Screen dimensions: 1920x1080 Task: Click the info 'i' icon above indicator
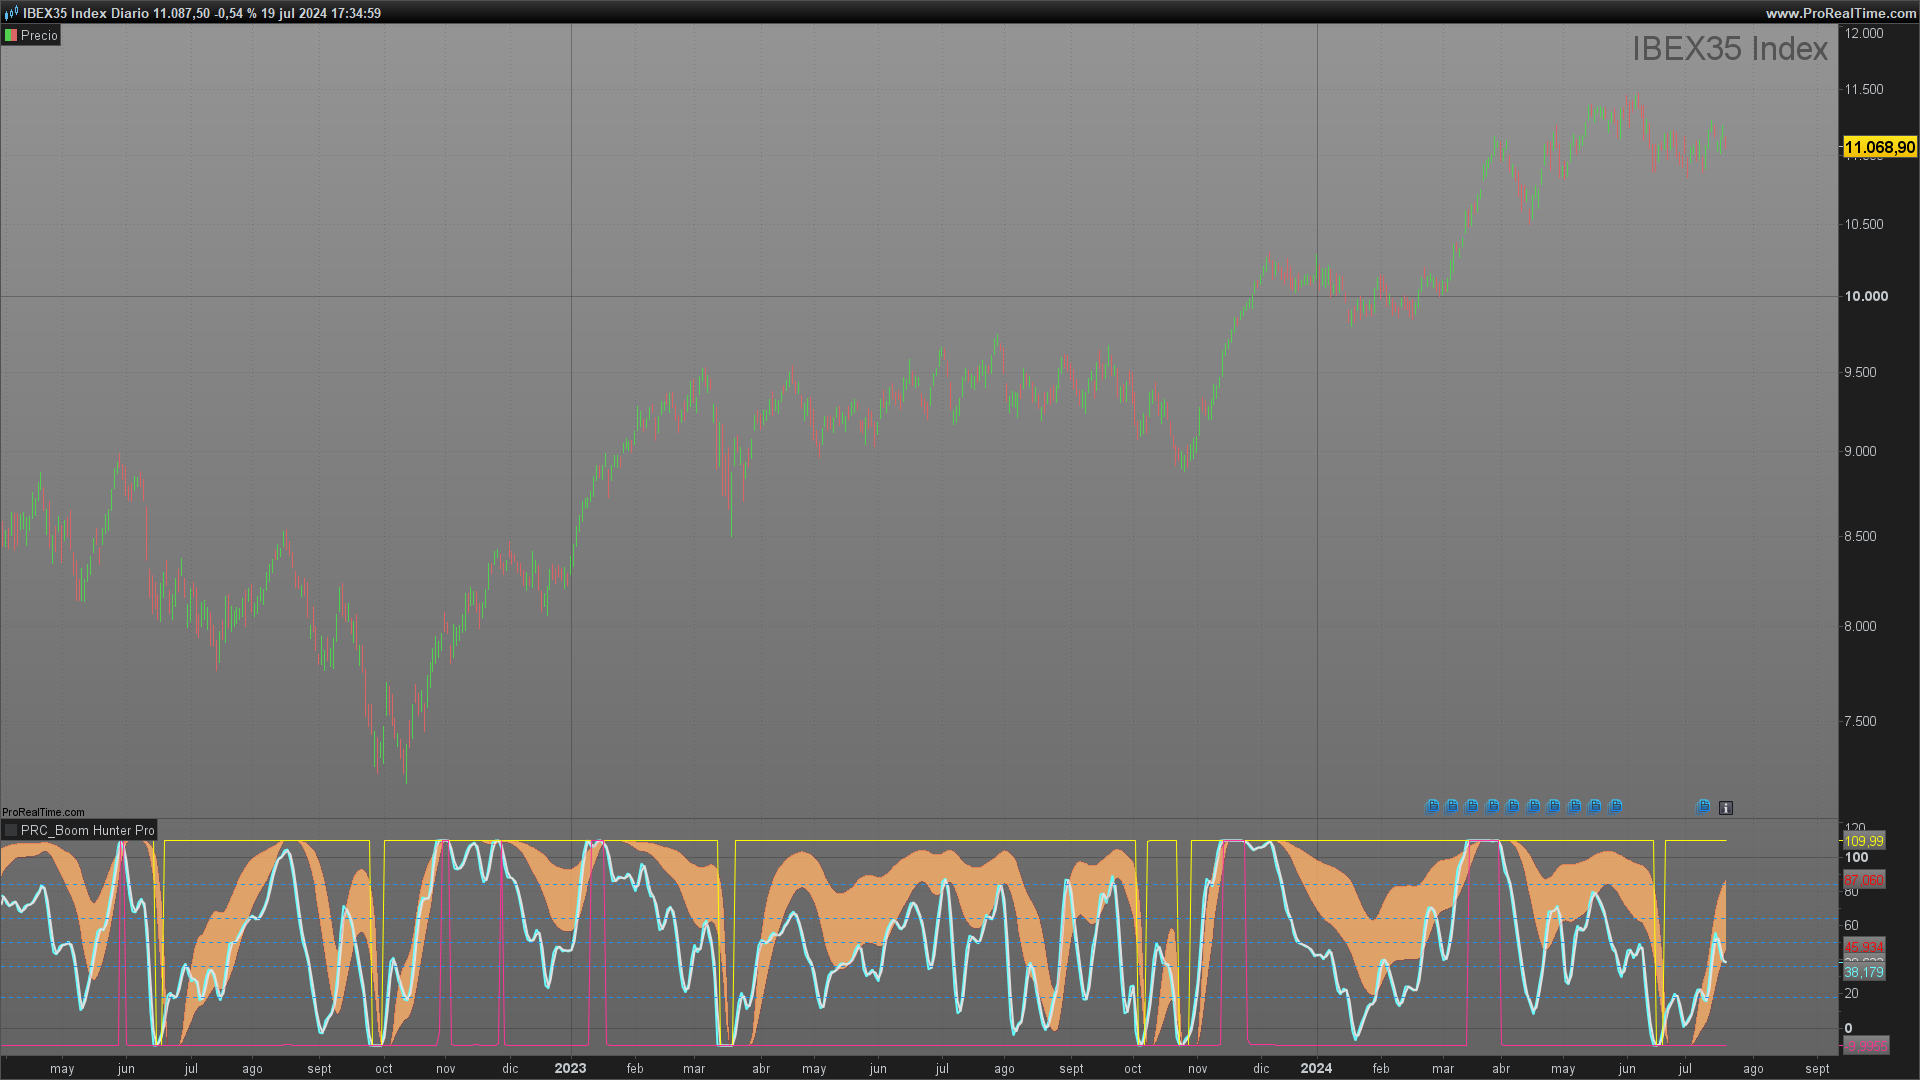tap(1725, 808)
